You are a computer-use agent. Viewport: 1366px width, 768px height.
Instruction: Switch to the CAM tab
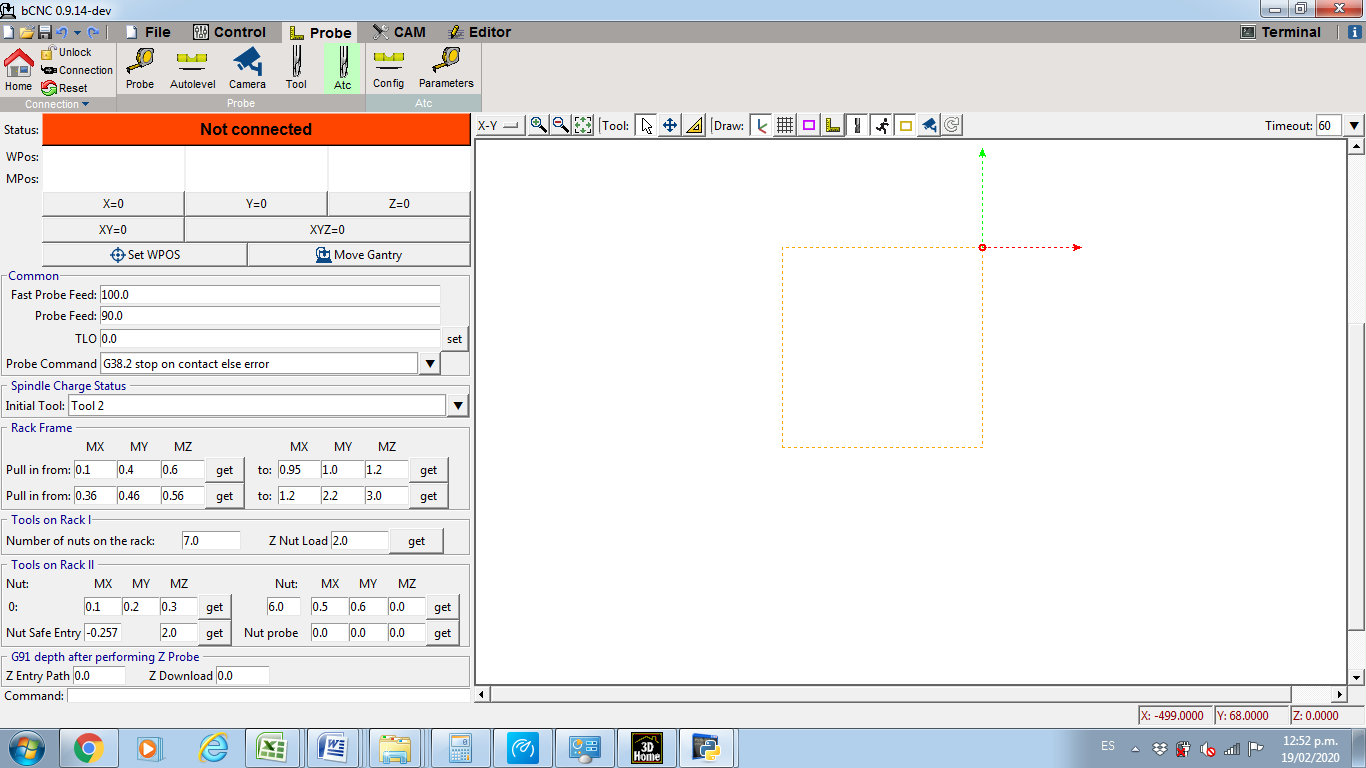coord(399,32)
